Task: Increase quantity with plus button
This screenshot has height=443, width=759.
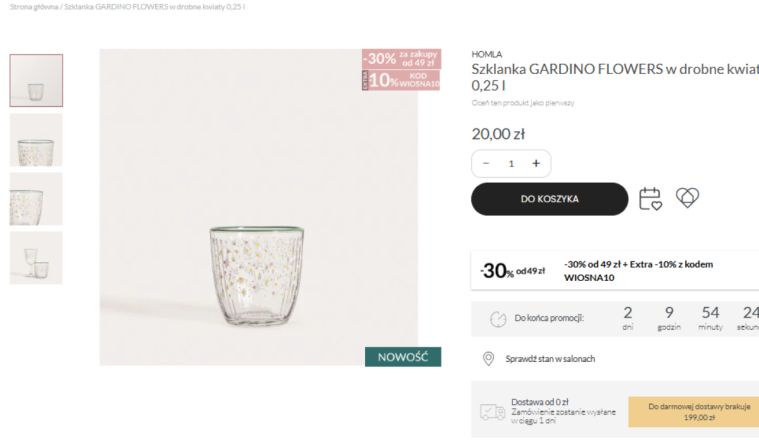Action: click(x=536, y=163)
